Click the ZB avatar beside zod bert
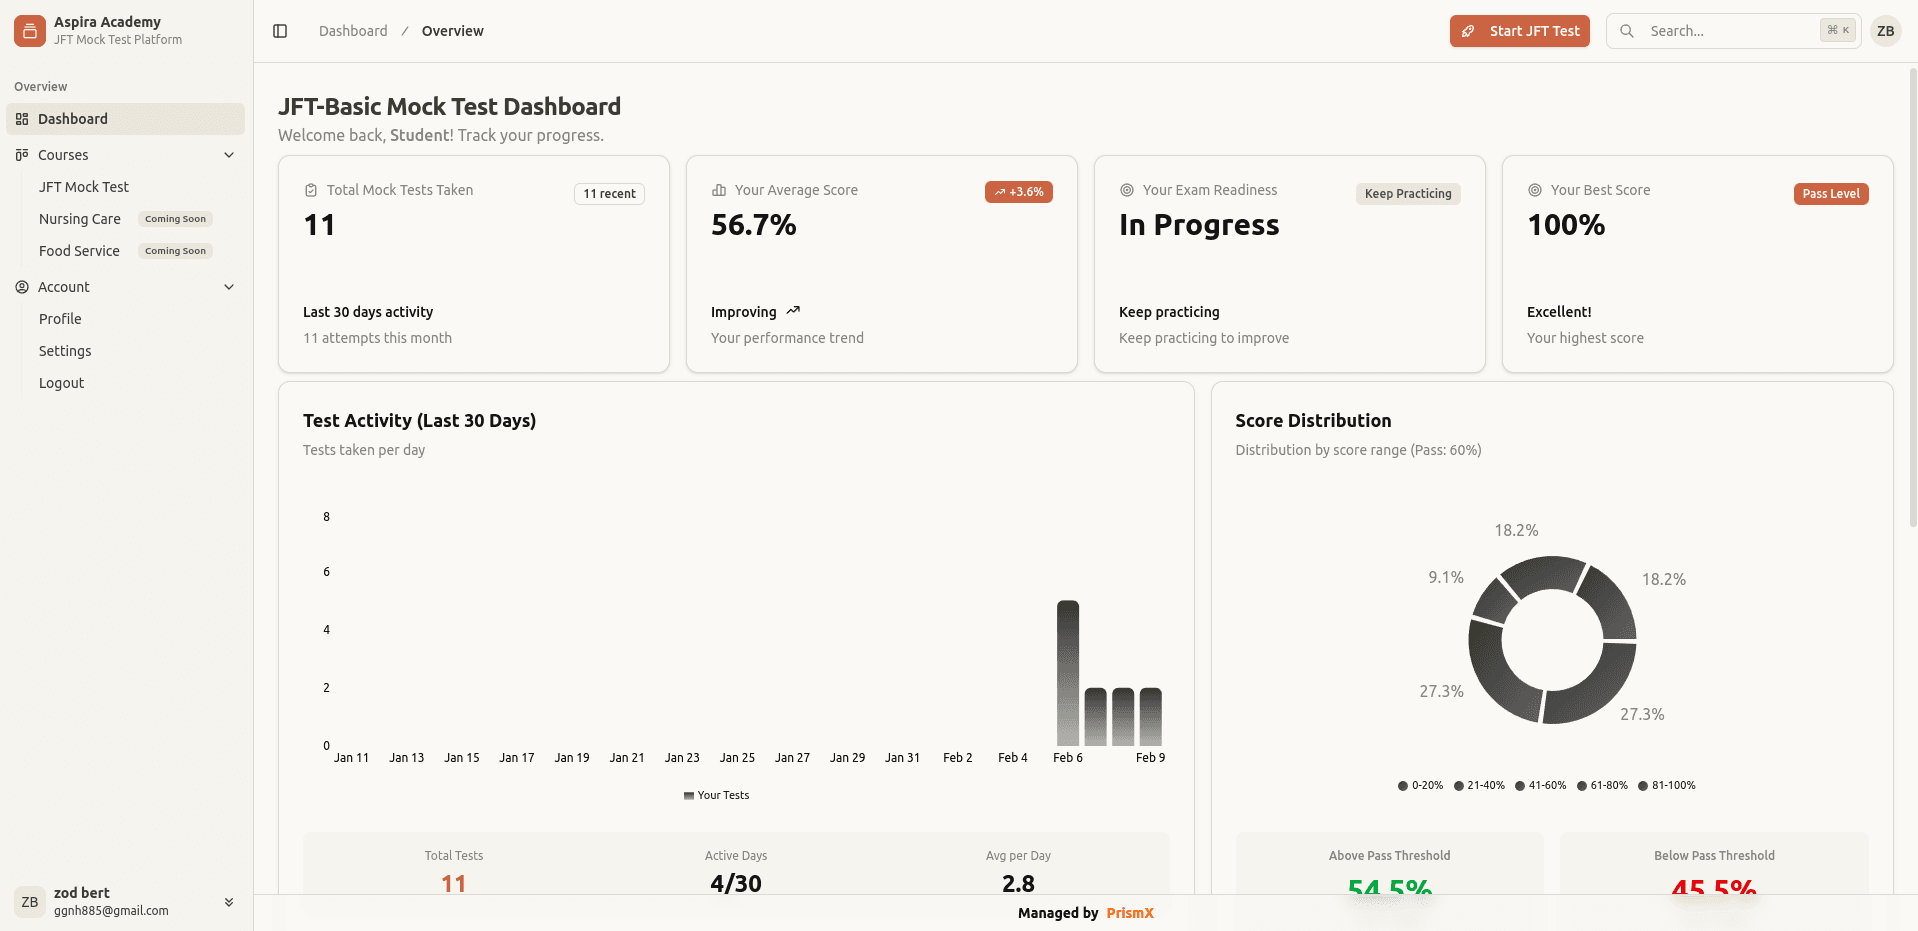The width and height of the screenshot is (1918, 931). [30, 902]
